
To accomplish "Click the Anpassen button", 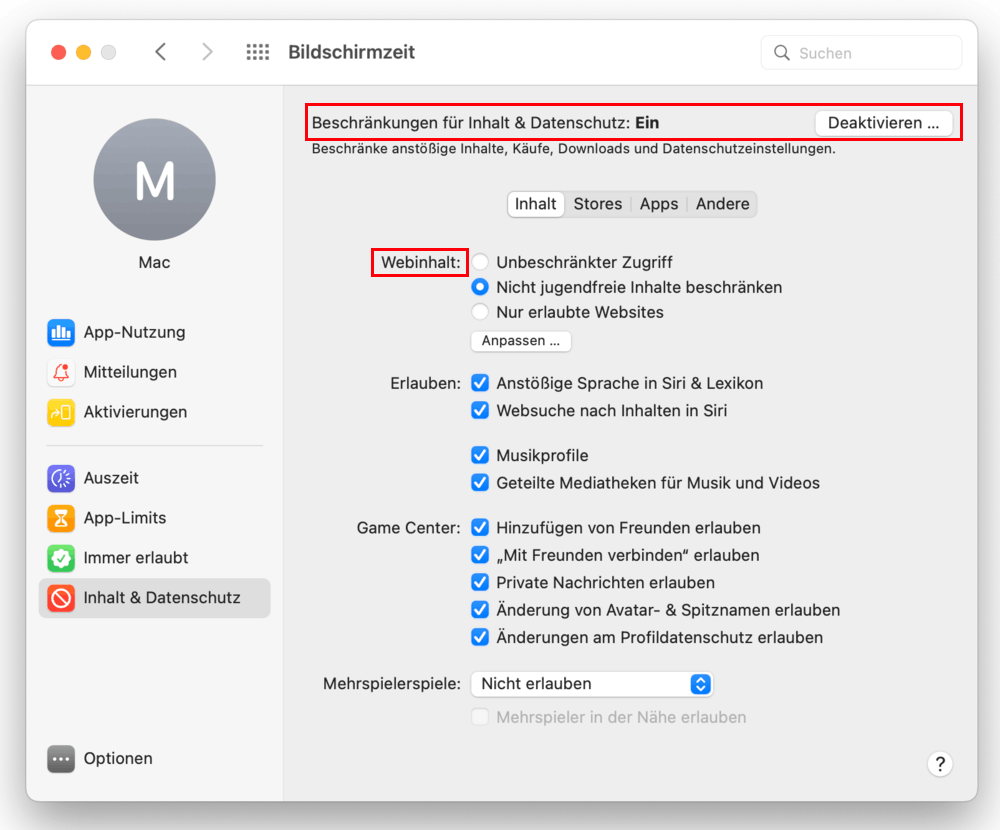I will click(x=520, y=341).
